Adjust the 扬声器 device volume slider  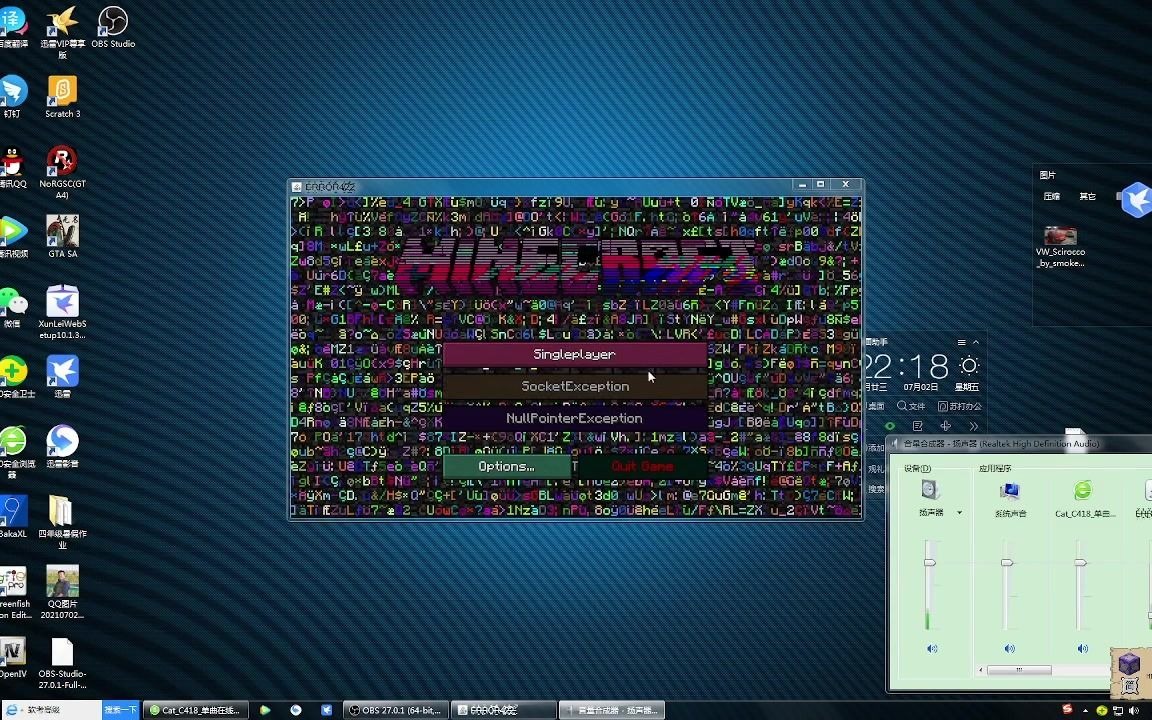(x=929, y=562)
